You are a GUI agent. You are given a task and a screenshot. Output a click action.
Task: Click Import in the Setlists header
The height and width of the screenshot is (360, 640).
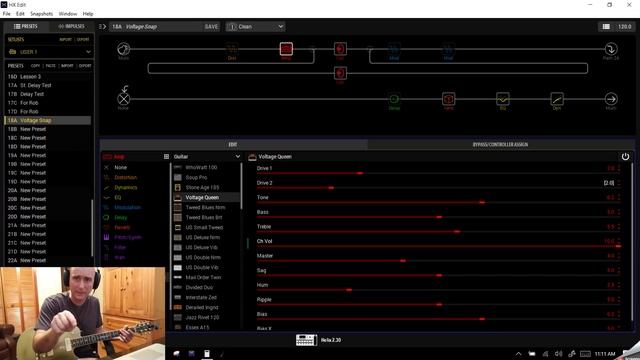66,40
